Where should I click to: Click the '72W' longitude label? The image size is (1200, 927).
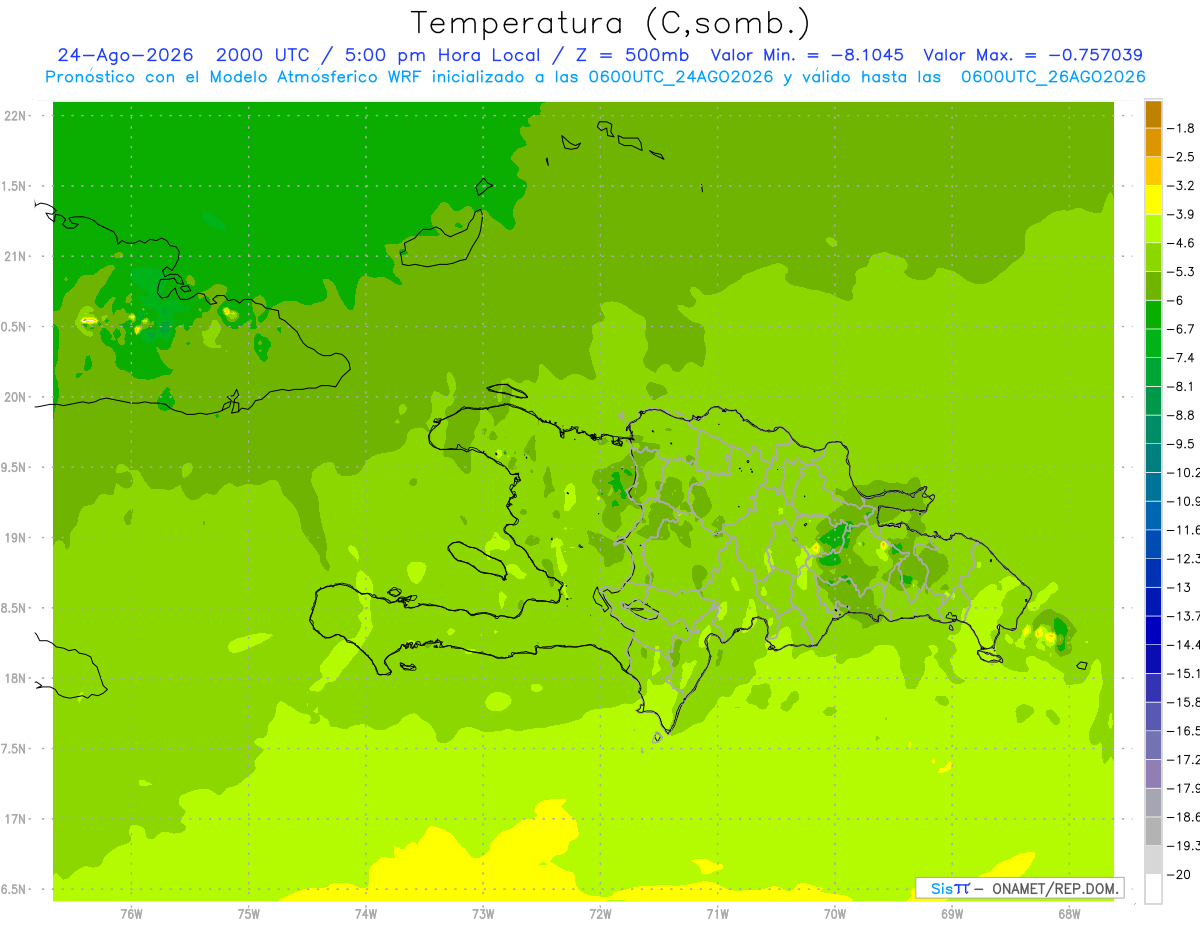(600, 913)
